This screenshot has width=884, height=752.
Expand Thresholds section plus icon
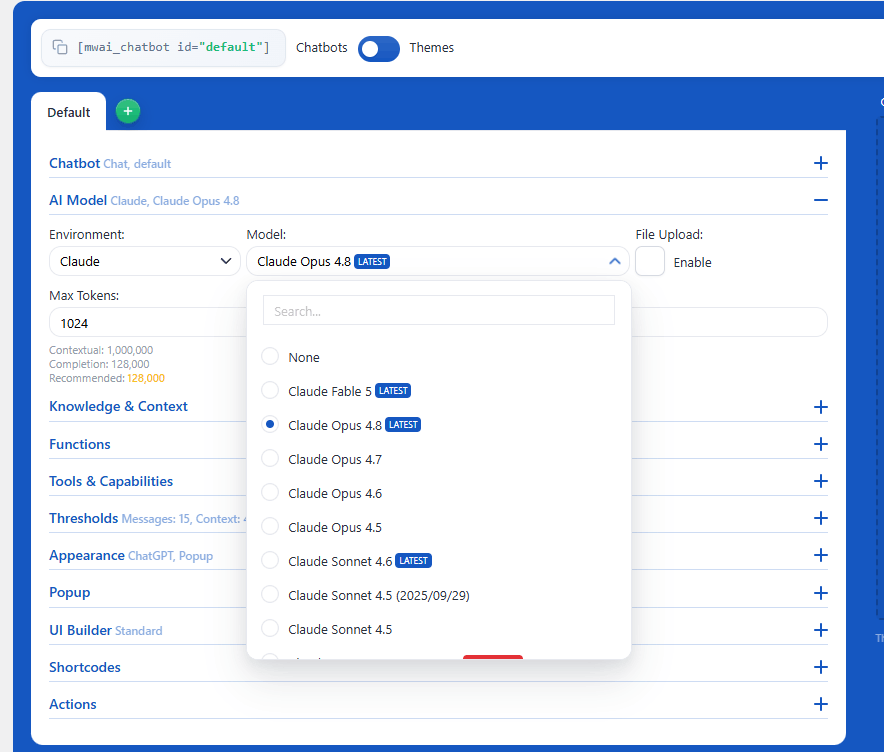(x=820, y=519)
